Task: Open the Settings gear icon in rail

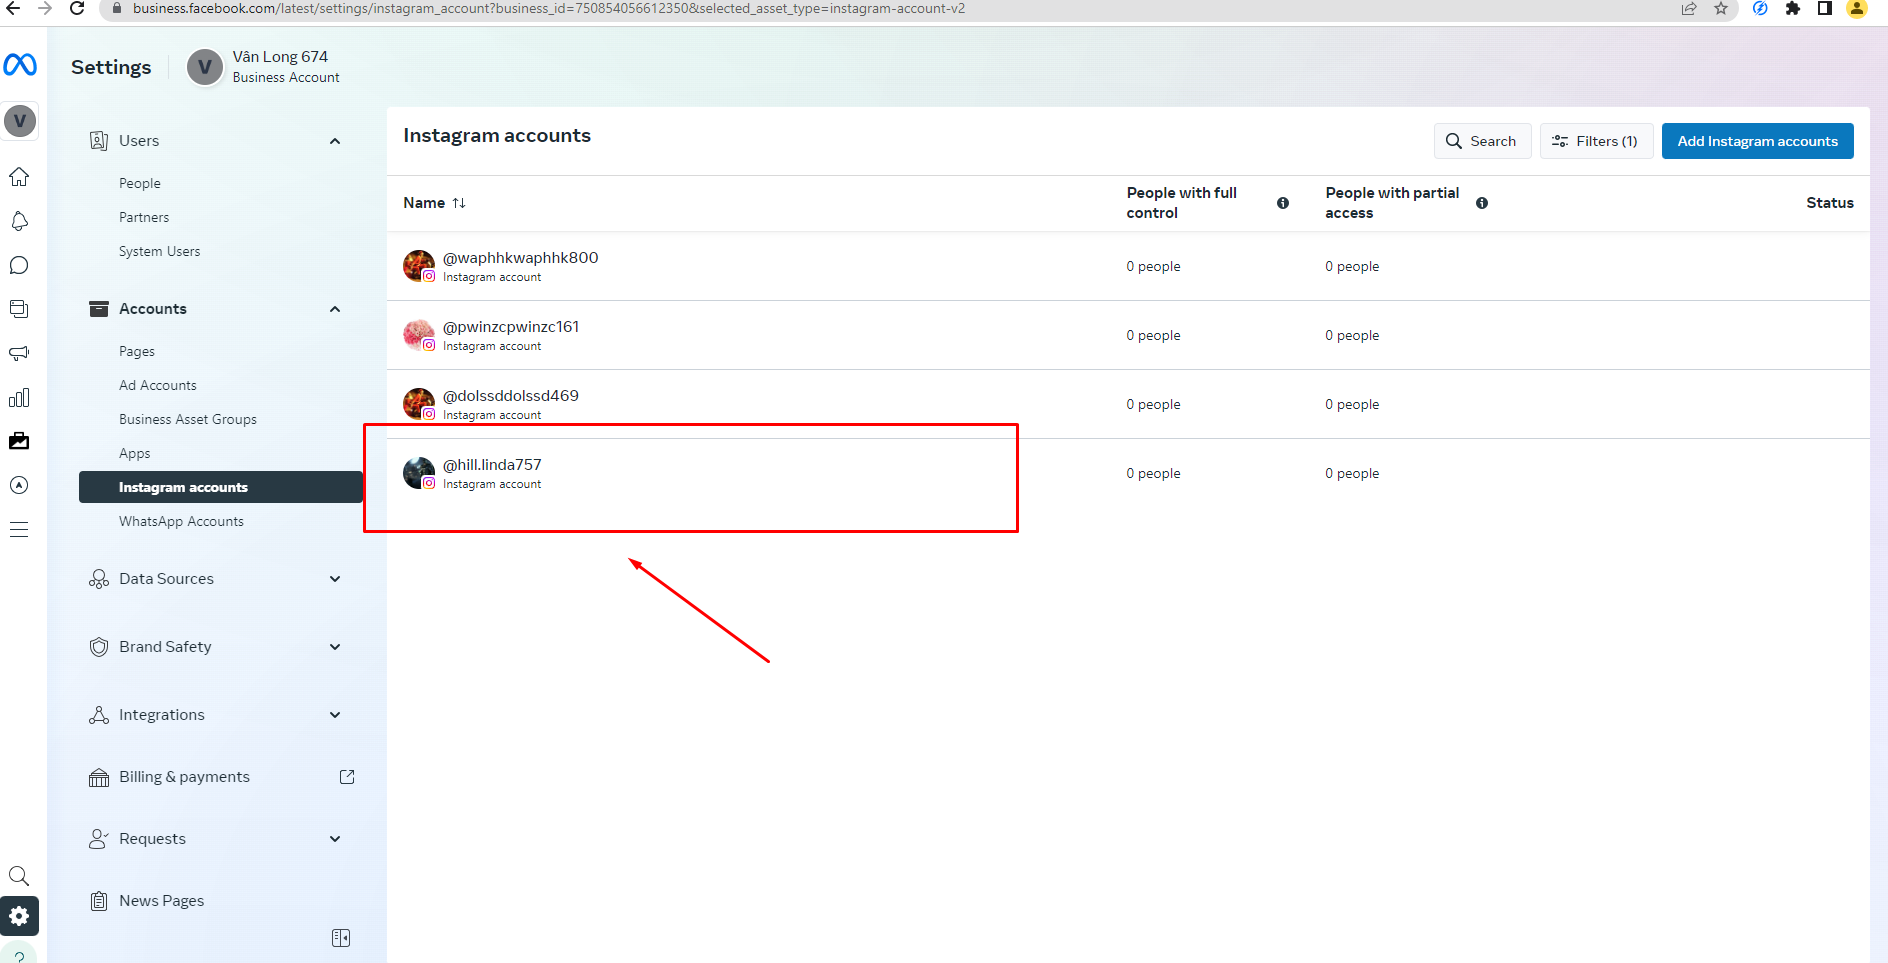Action: tap(19, 916)
